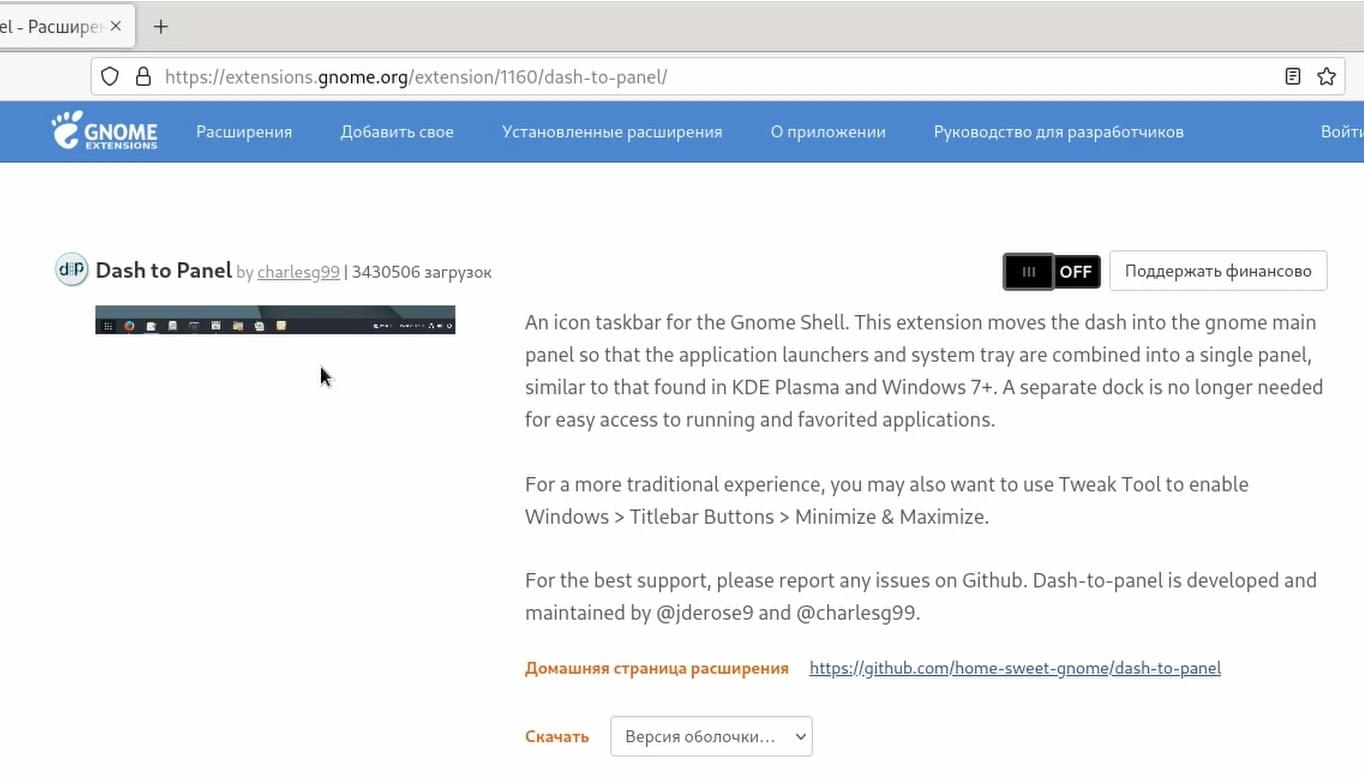The width and height of the screenshot is (1364, 778).
Task: Open the О приложении page
Action: pyautogui.click(x=828, y=132)
